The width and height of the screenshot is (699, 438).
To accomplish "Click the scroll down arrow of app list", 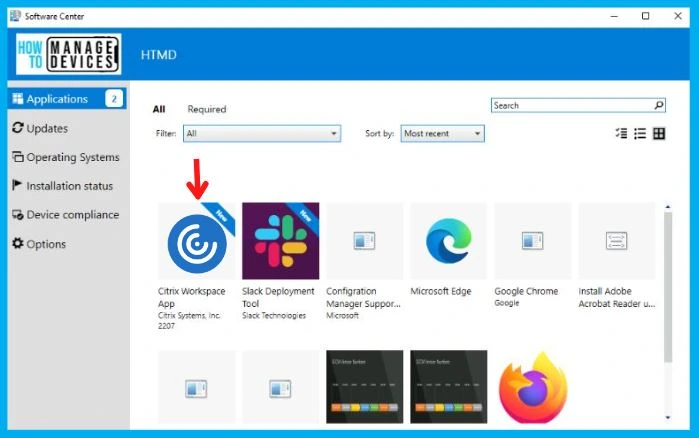I will click(x=668, y=418).
